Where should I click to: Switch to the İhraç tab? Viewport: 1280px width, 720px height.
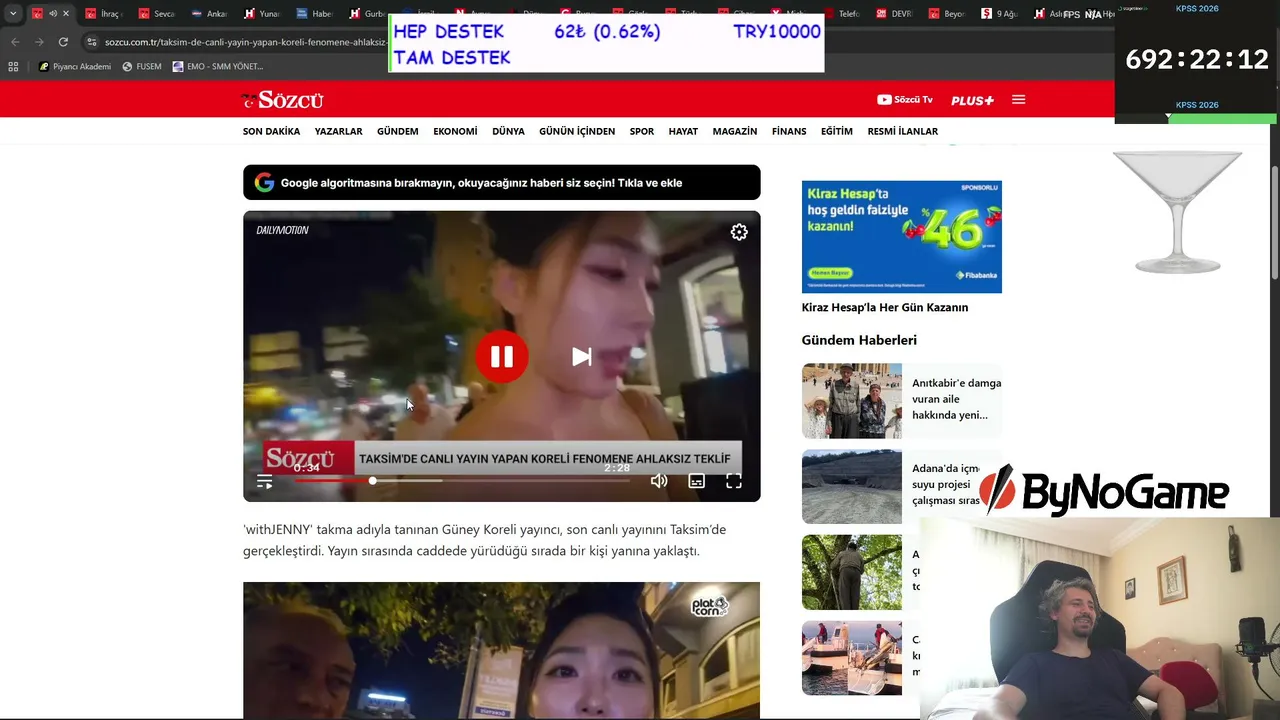click(x=104, y=14)
